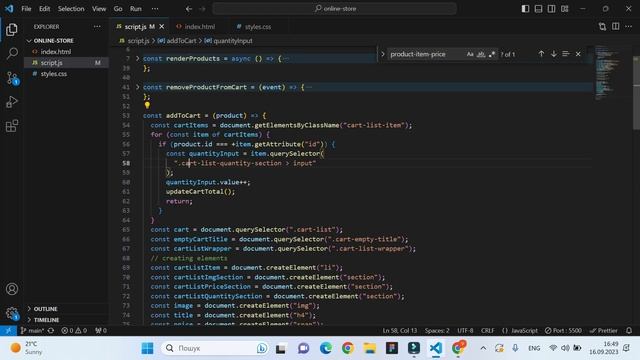The image size is (640, 360).
Task: Toggle the primary side bar visibility
Action: click(525, 9)
